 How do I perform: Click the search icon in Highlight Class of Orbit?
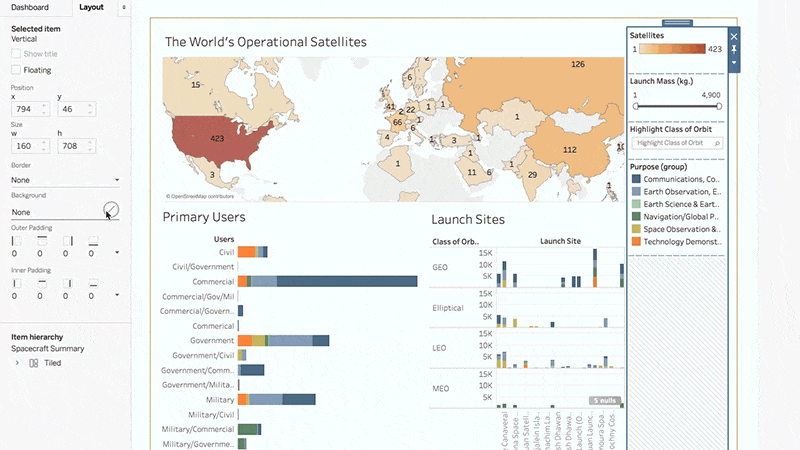717,144
